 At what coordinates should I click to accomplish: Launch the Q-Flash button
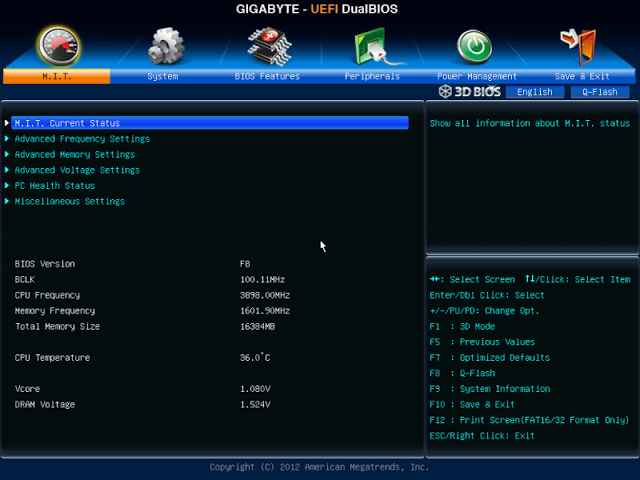600,92
